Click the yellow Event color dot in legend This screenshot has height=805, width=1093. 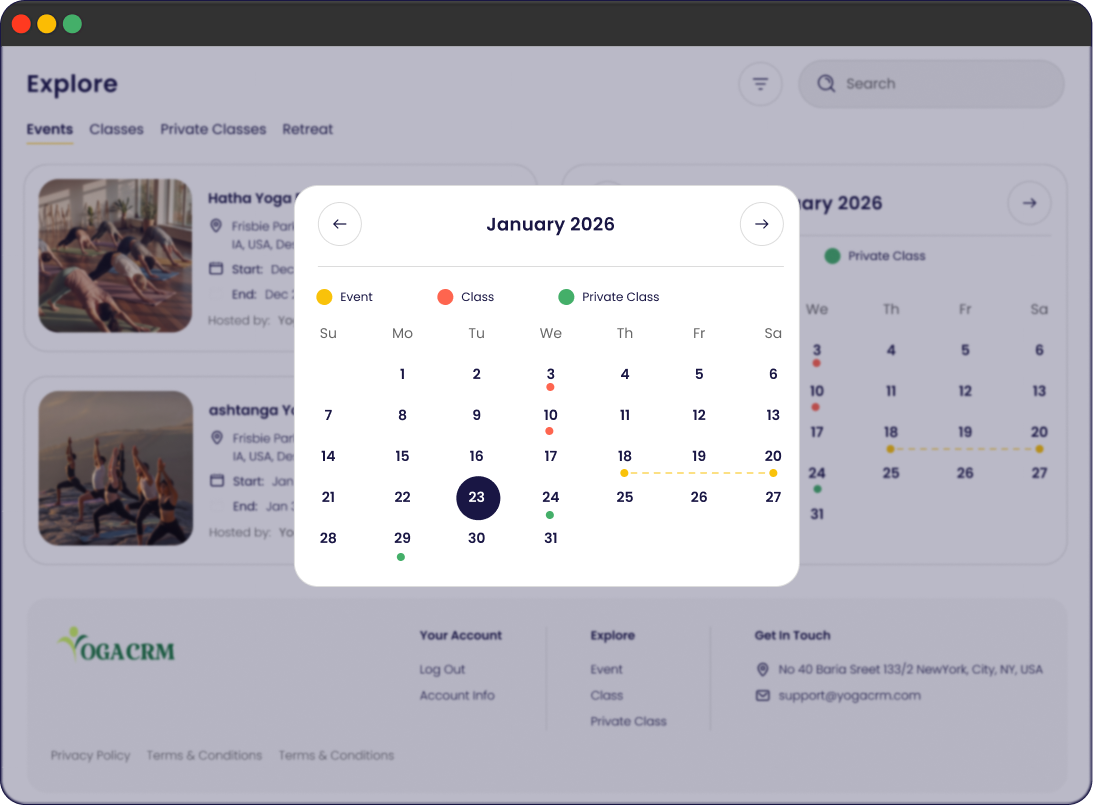click(324, 297)
